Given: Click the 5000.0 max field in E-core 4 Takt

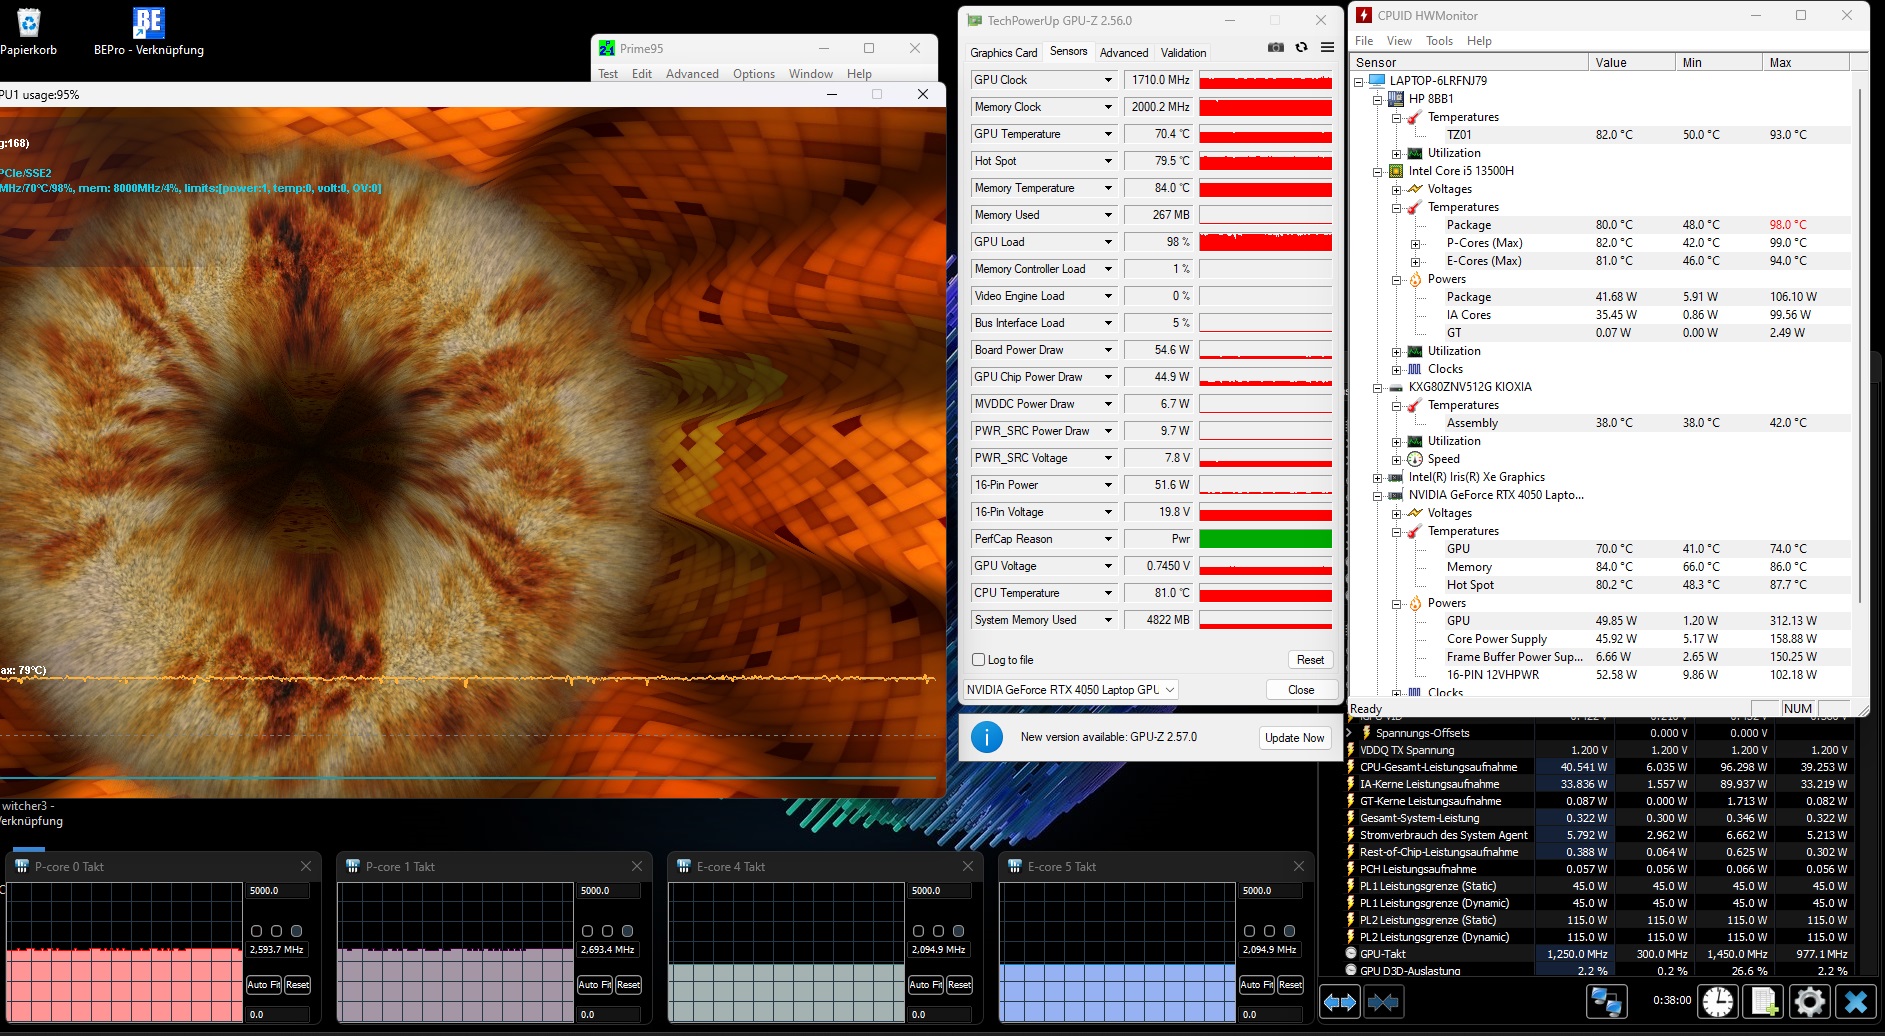Looking at the screenshot, I should coord(939,890).
